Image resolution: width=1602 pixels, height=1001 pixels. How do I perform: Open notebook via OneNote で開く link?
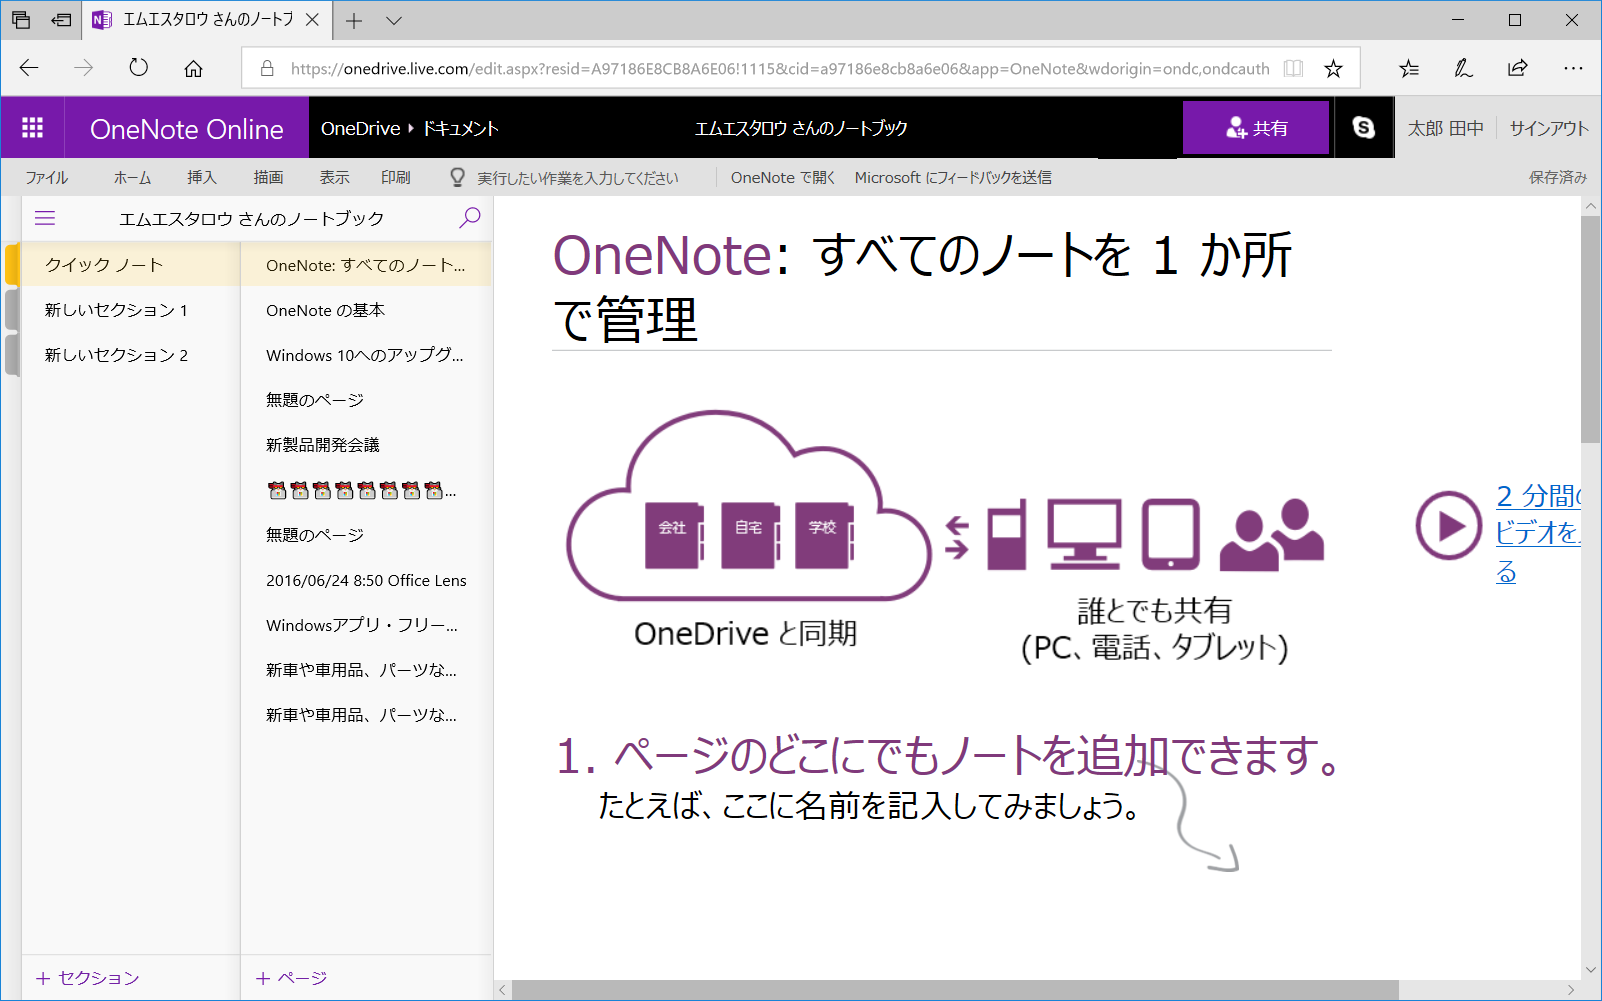(x=781, y=177)
